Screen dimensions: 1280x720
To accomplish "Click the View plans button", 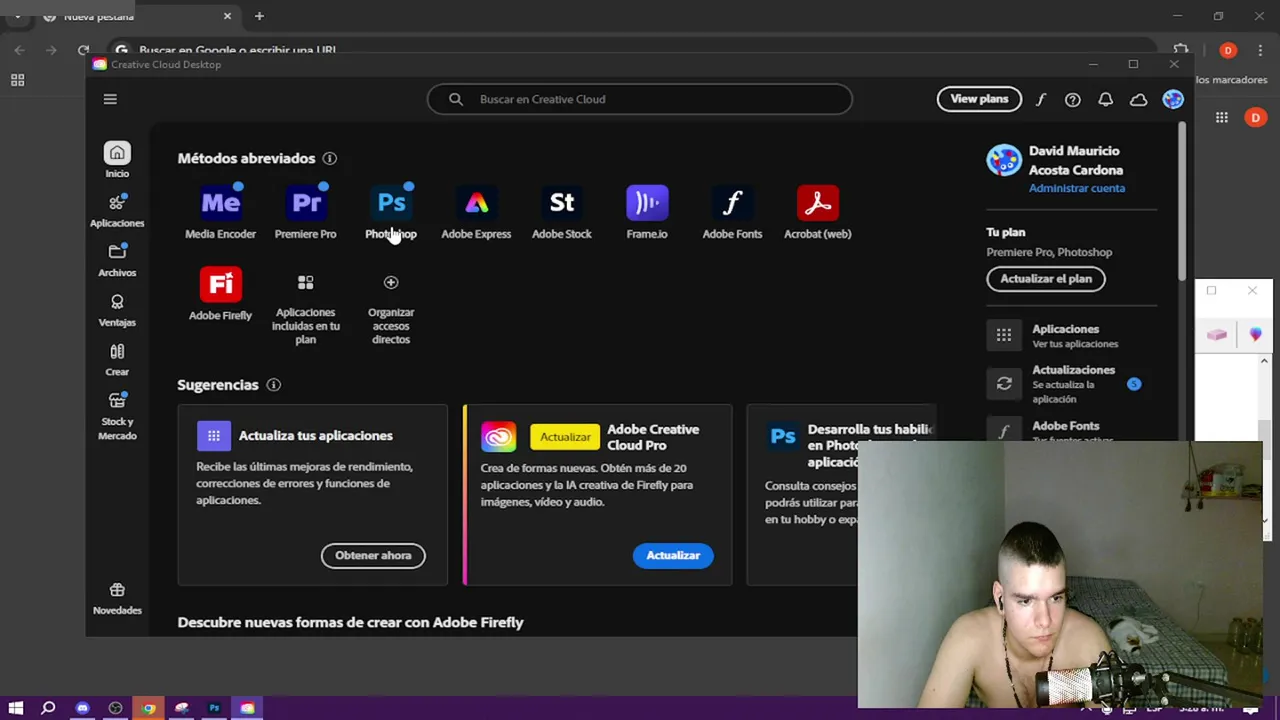I will click(979, 99).
